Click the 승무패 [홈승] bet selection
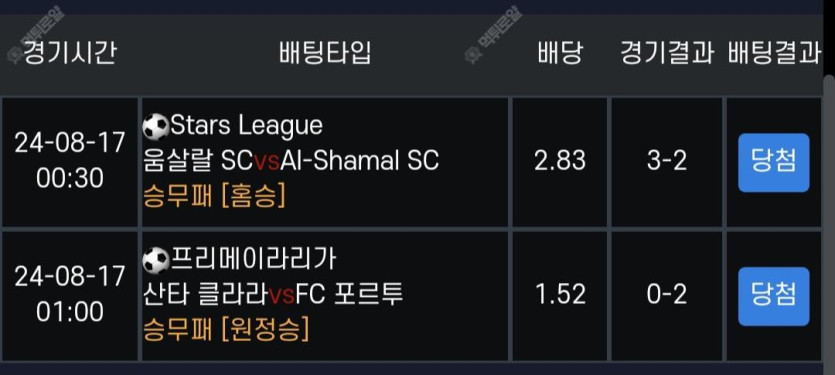This screenshot has width=835, height=375. pyautogui.click(x=214, y=197)
